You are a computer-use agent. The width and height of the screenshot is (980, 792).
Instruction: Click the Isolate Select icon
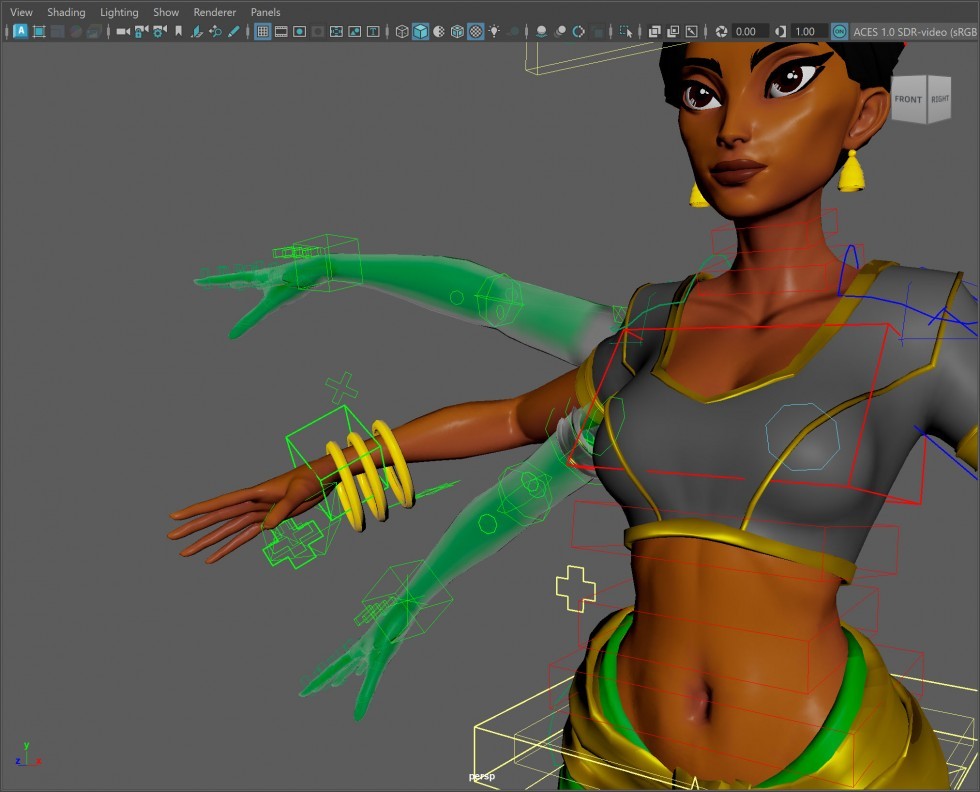pyautogui.click(x=626, y=31)
